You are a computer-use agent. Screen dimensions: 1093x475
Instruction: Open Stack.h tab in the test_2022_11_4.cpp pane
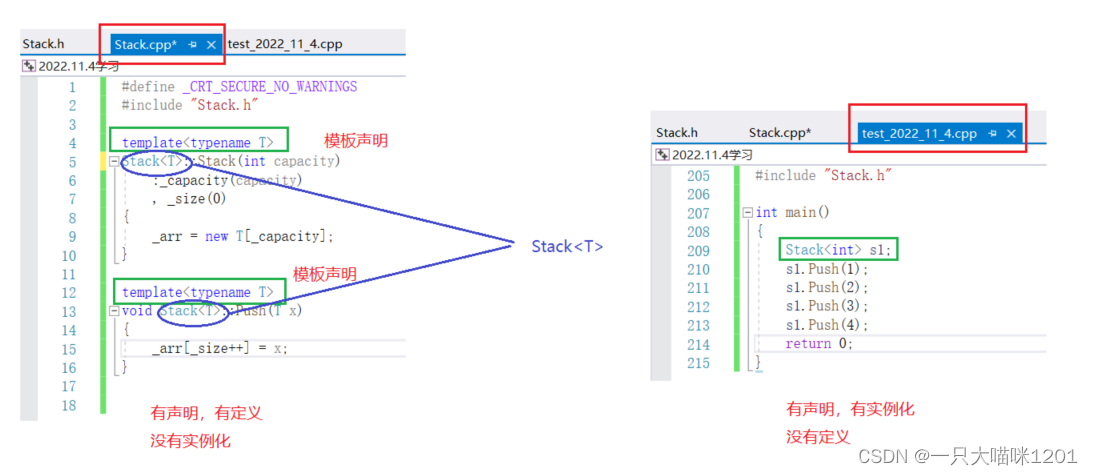tap(677, 133)
